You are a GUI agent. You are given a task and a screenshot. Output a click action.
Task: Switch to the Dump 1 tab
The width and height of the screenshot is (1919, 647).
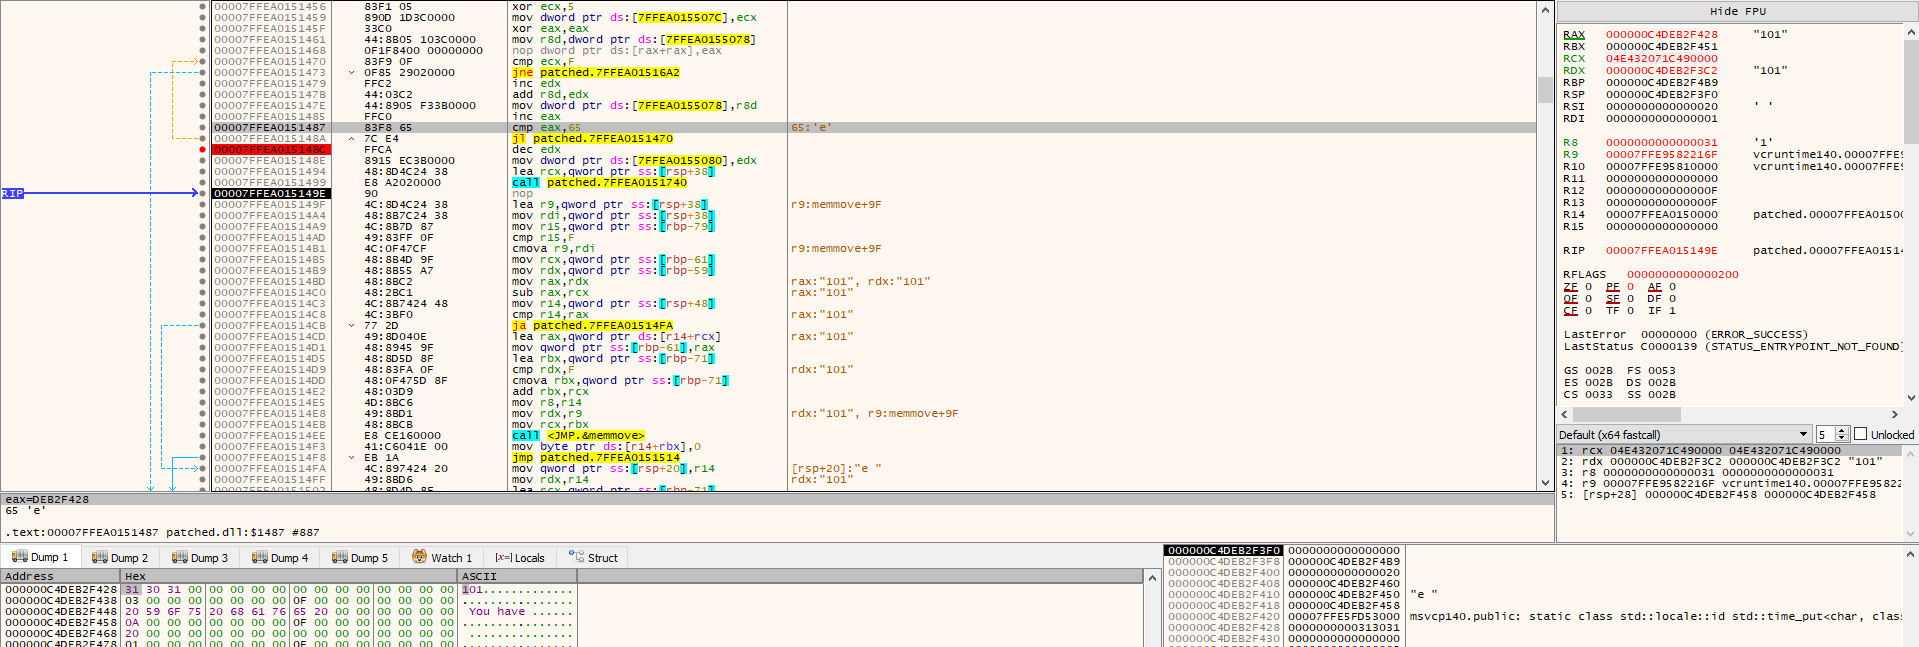tap(40, 558)
